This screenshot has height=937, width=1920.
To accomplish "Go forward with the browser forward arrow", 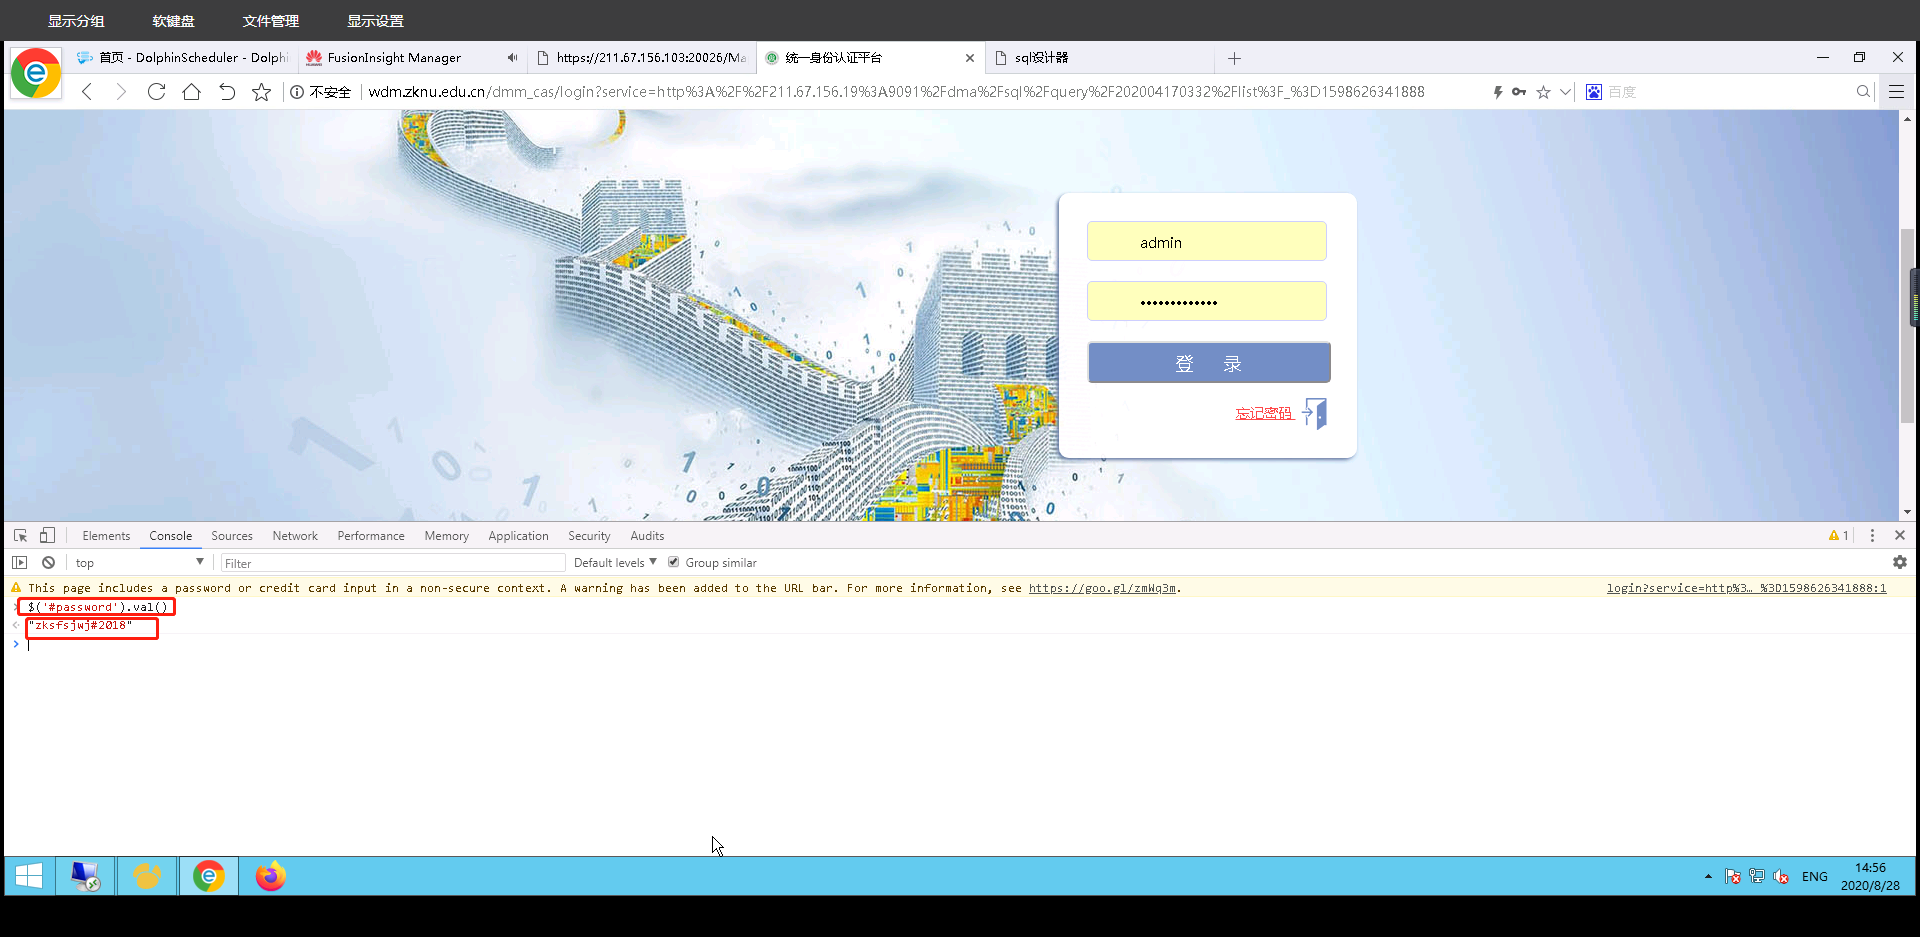I will click(x=121, y=92).
